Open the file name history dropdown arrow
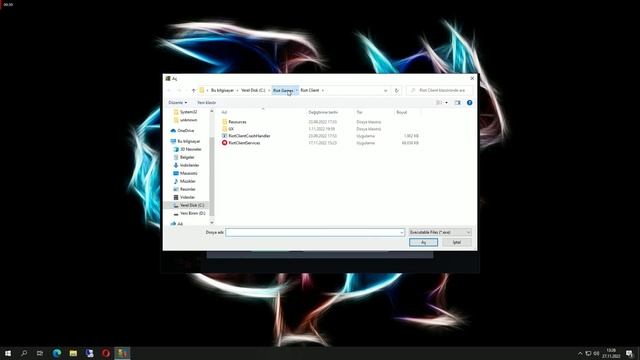 pyautogui.click(x=402, y=232)
